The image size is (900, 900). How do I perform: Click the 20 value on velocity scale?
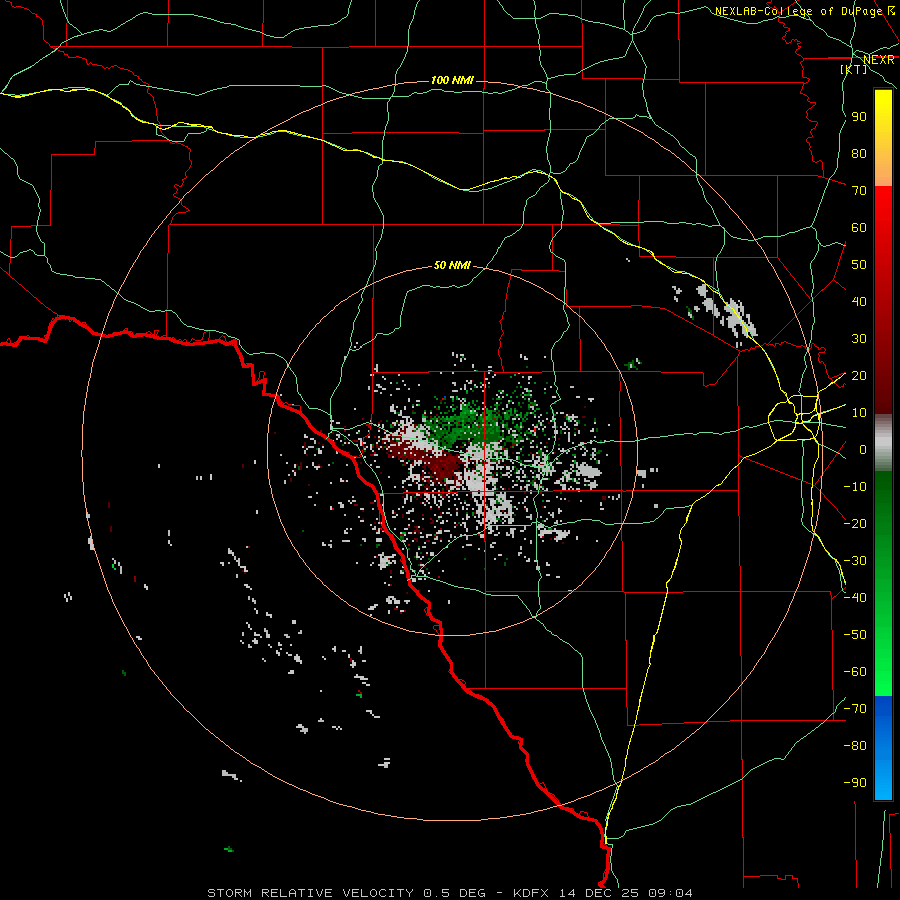point(859,375)
